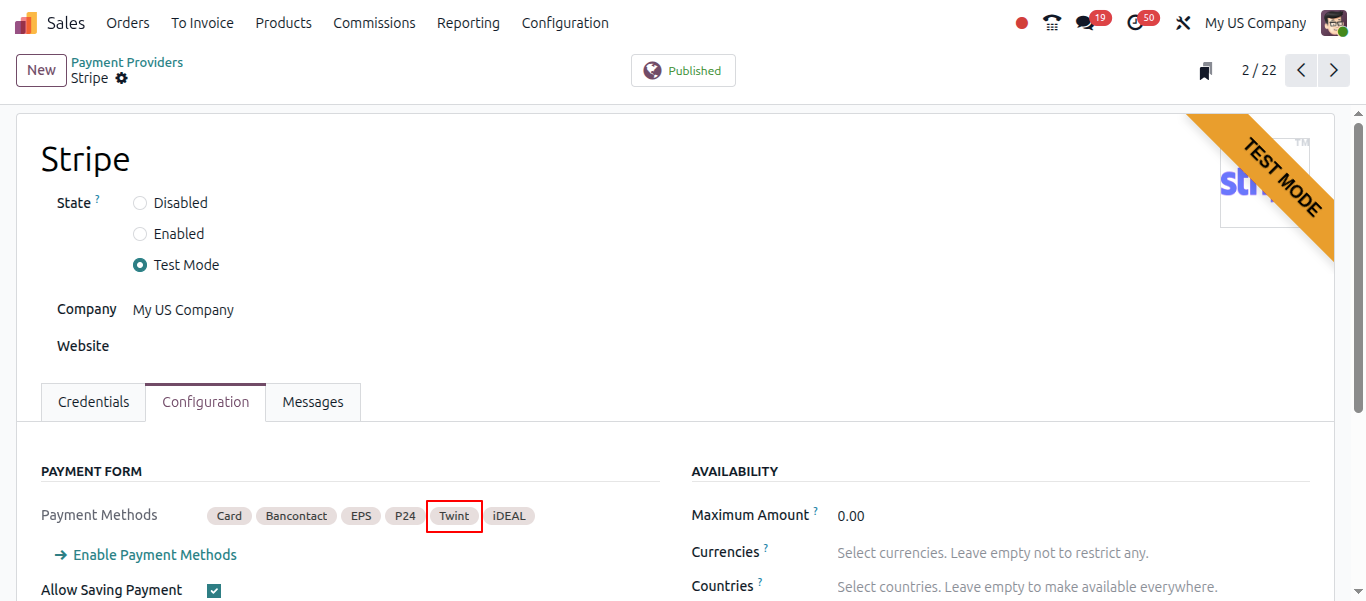Click the State help question mark
Viewport: 1366px width, 601px height.
[97, 199]
